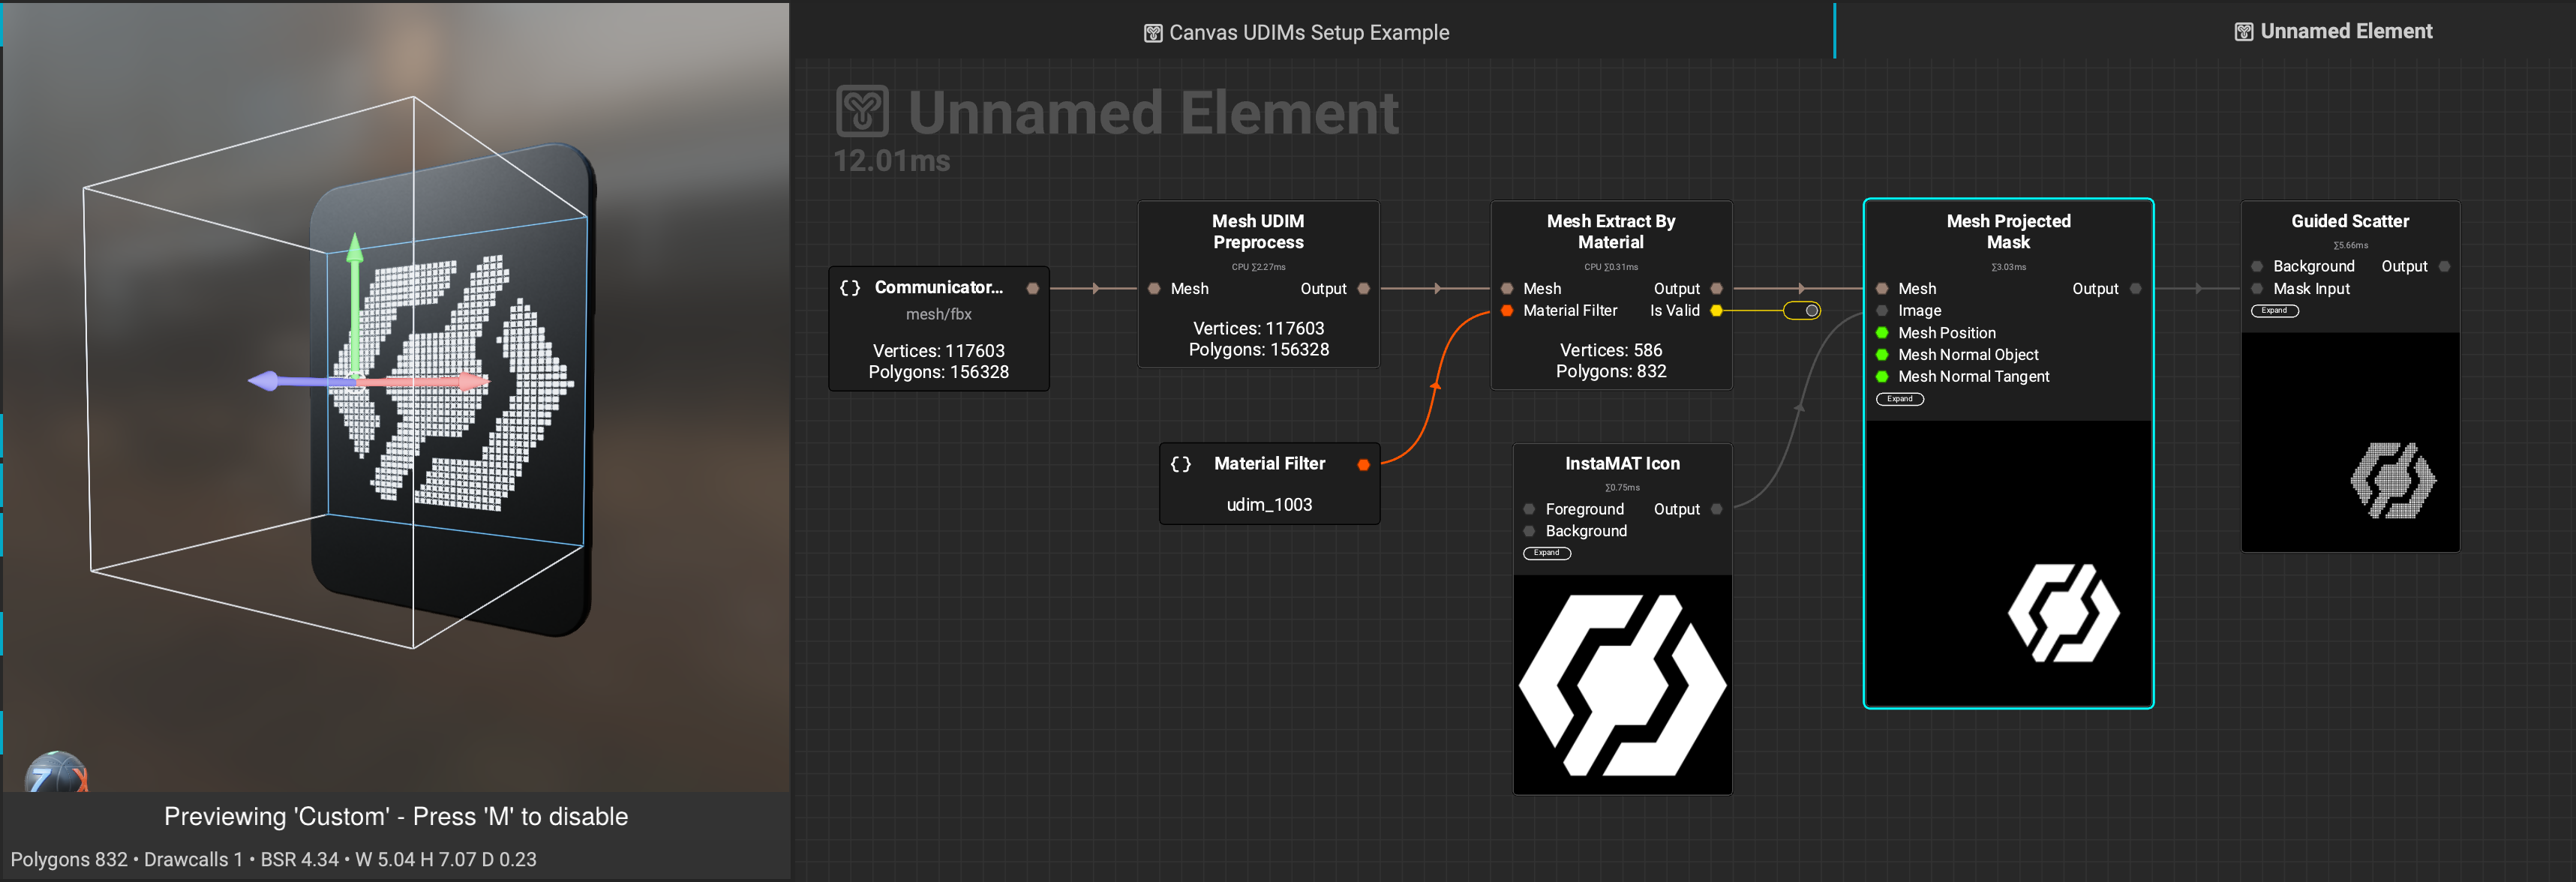The image size is (2576, 882).
Task: Click the green Mesh Position pin
Action: click(1882, 333)
